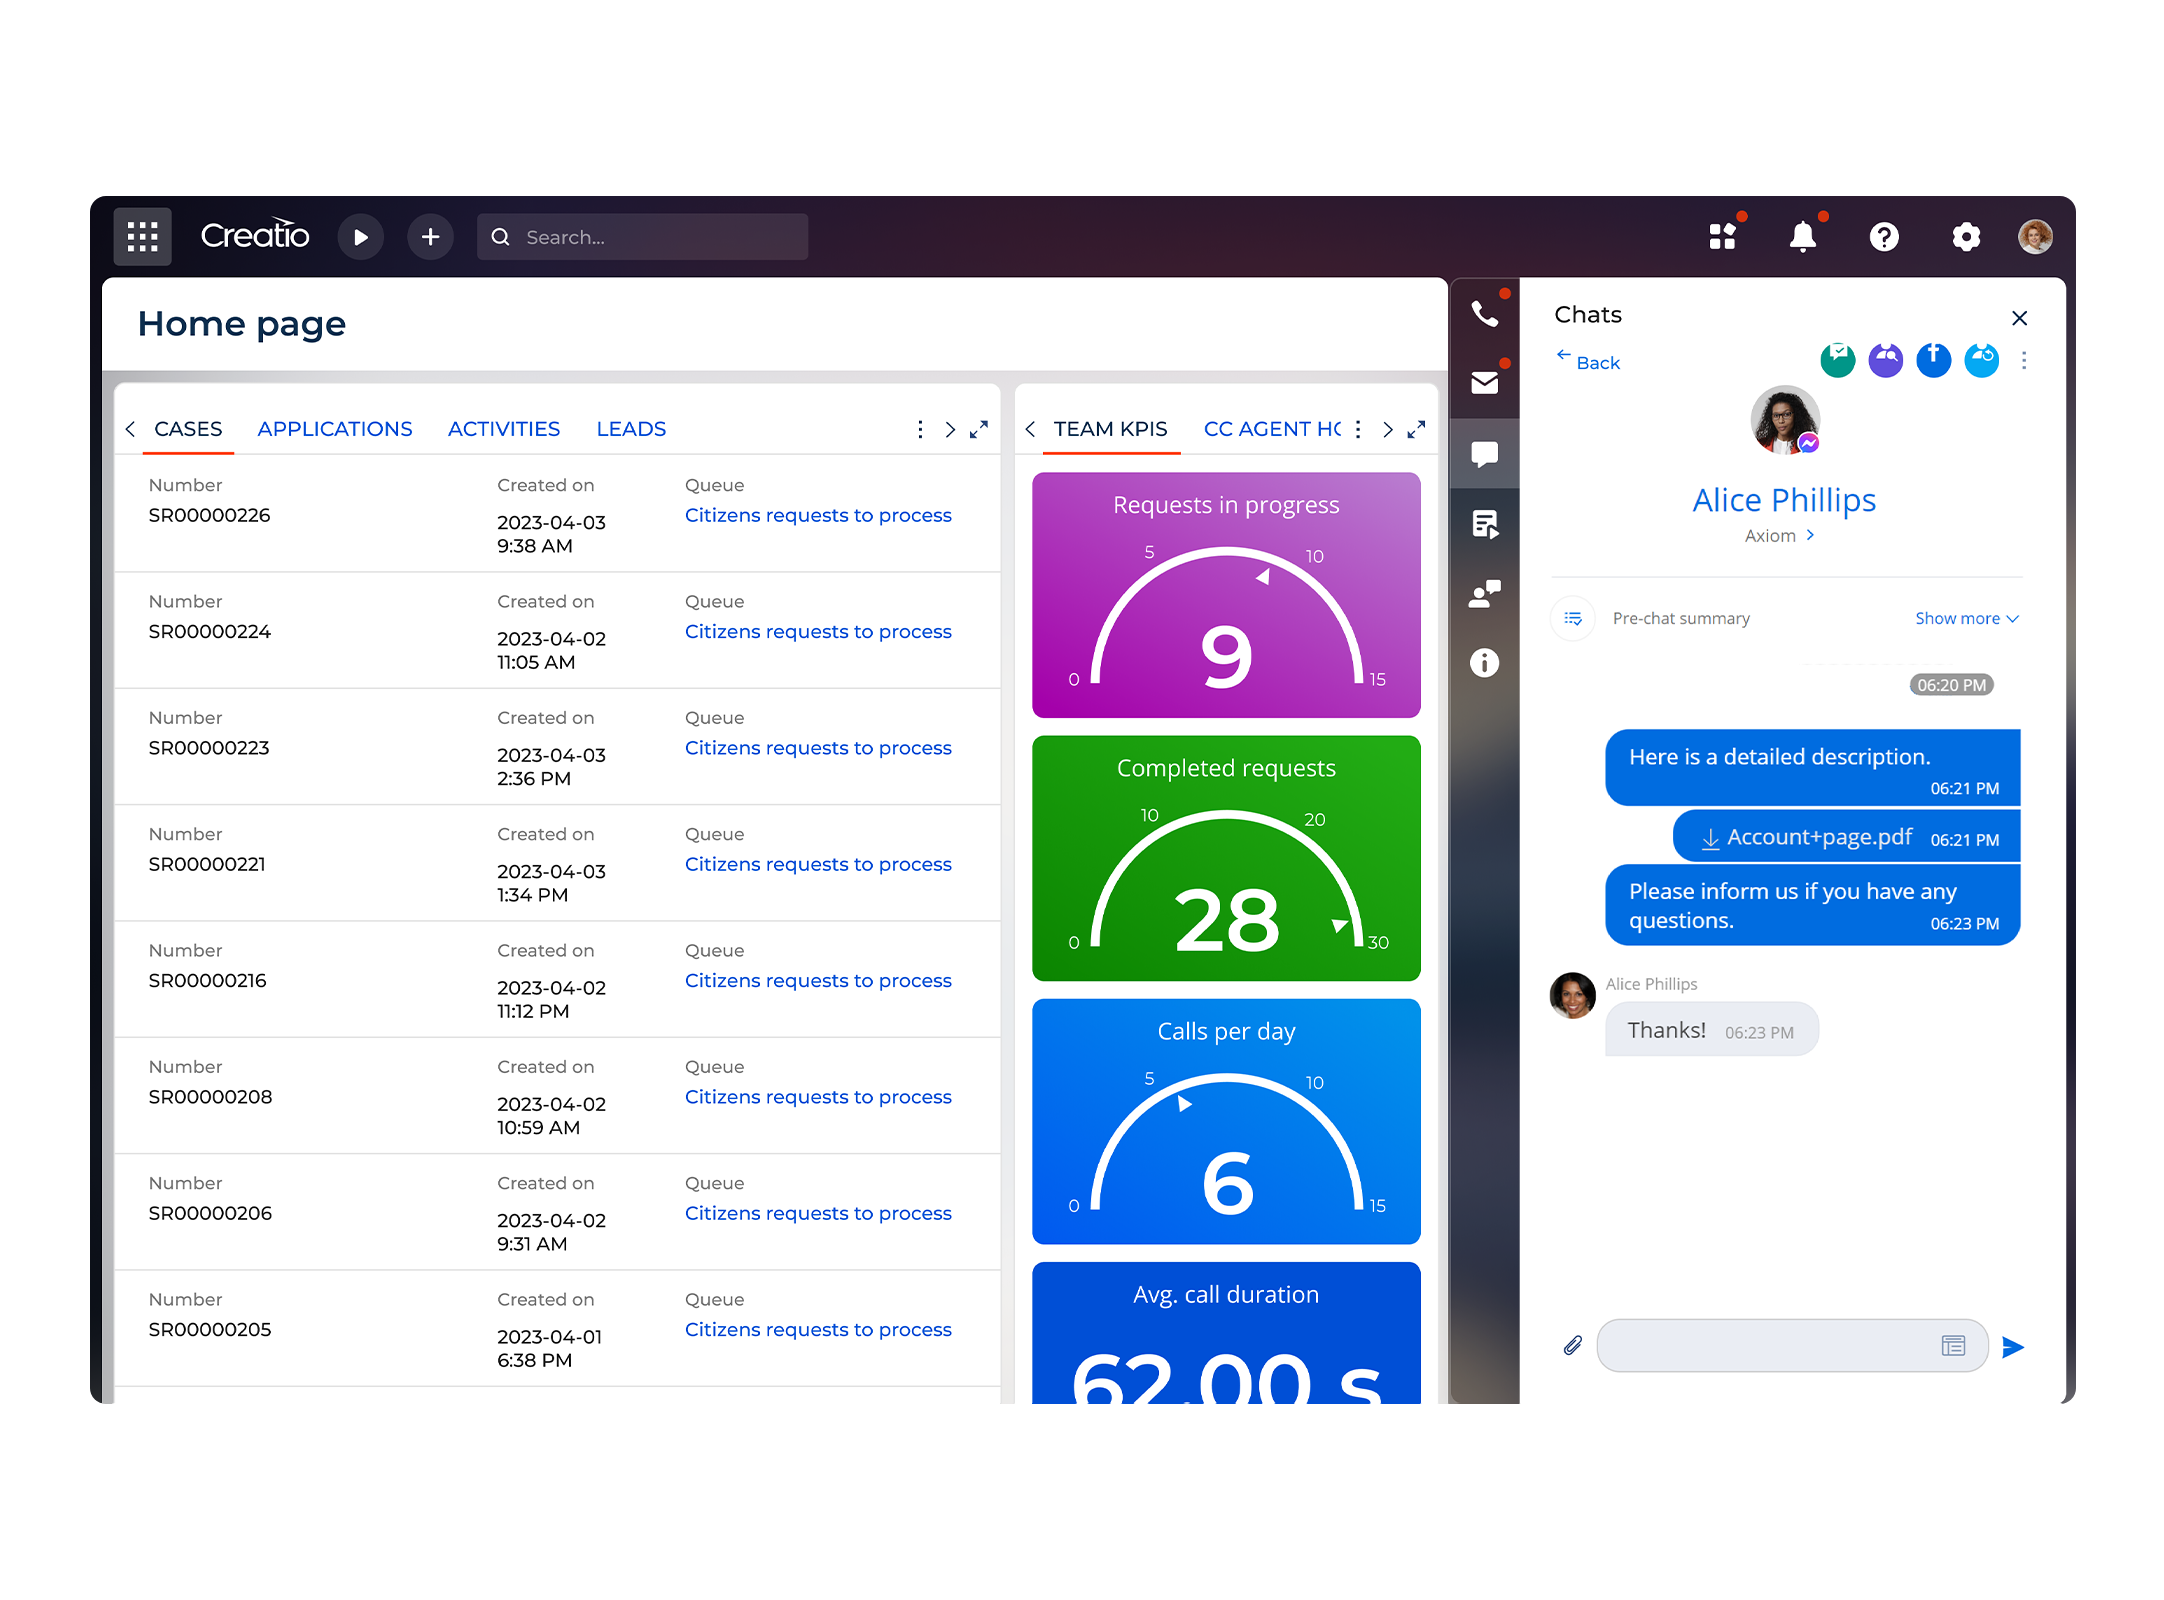Switch to the APPLICATIONS tab
This screenshot has height=1600, width=2164.
335,428
